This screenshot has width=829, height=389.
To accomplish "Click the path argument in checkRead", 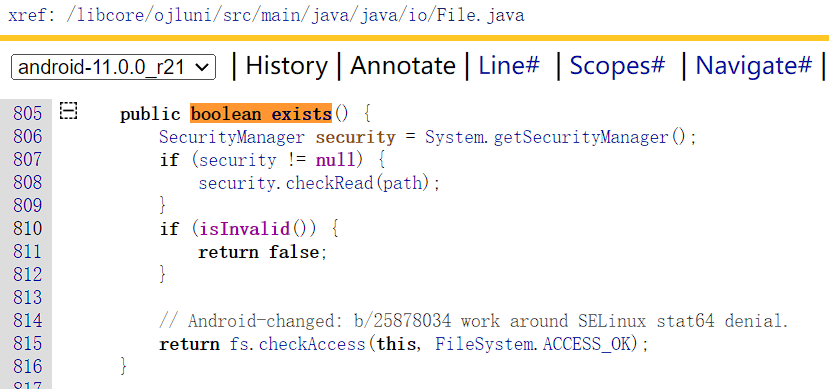I will pyautogui.click(x=402, y=183).
